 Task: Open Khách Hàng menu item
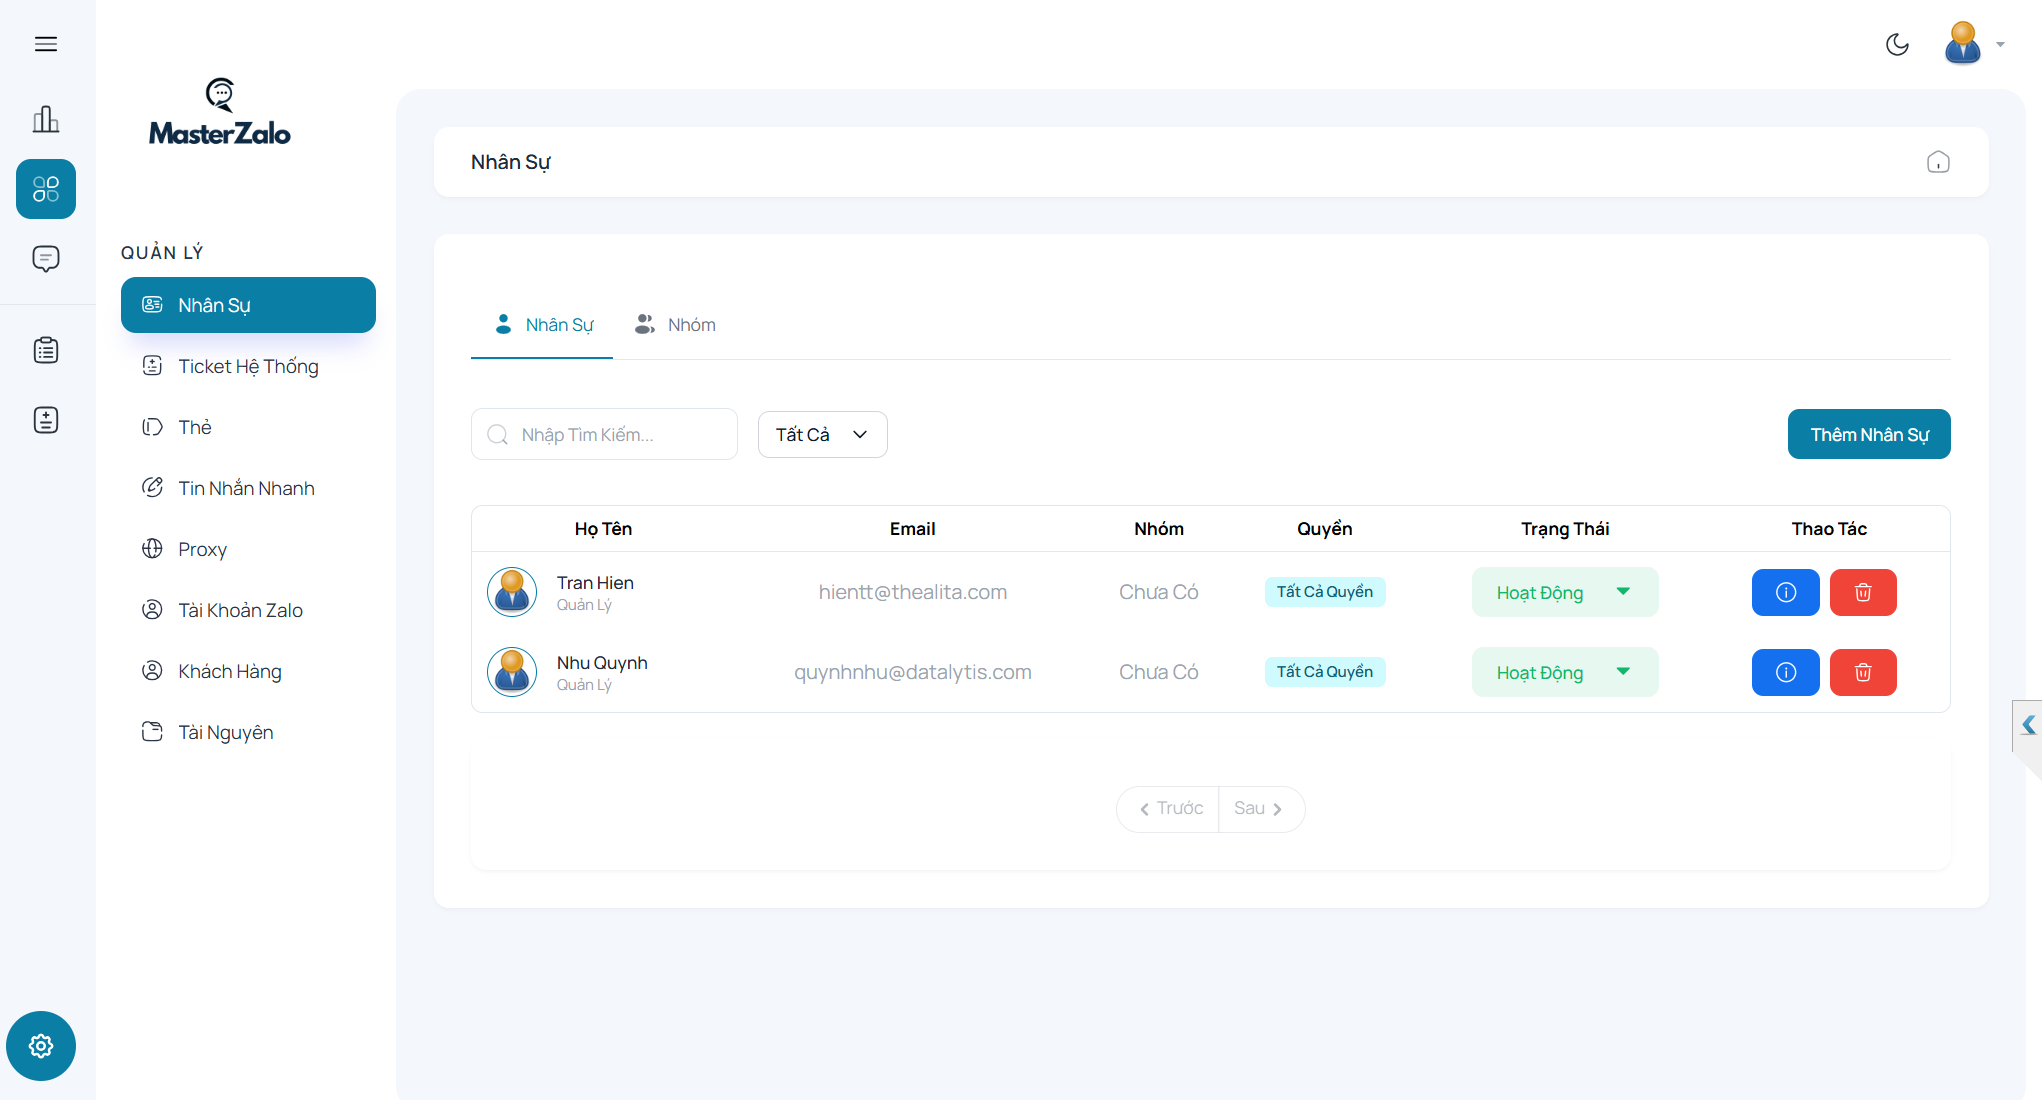(x=248, y=671)
